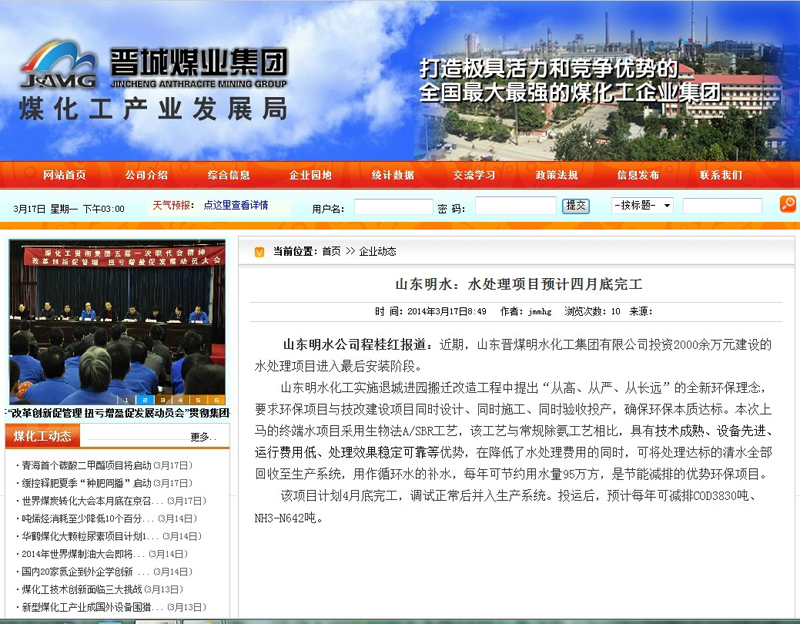Focus the 用户名 input field
The width and height of the screenshot is (800, 624).
pos(393,207)
